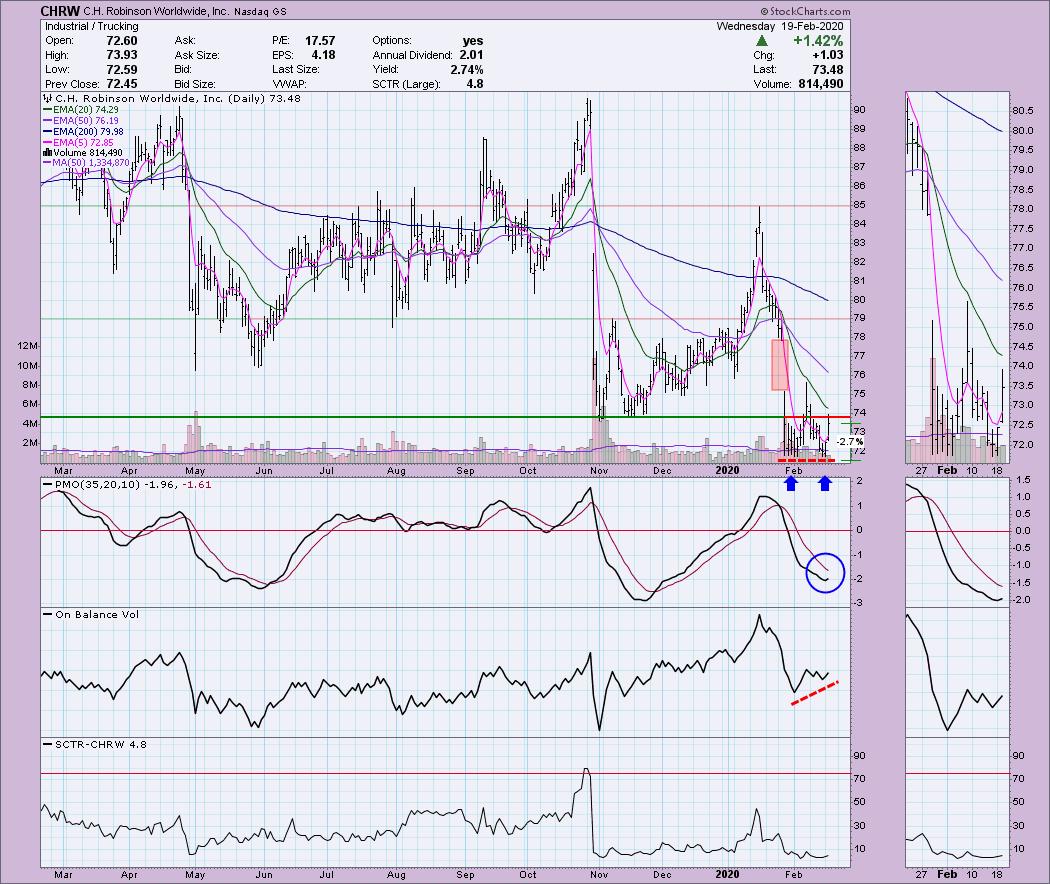Click the MA(50) 1,334,870 legend entry
This screenshot has height=884, width=1050.
click(x=86, y=163)
